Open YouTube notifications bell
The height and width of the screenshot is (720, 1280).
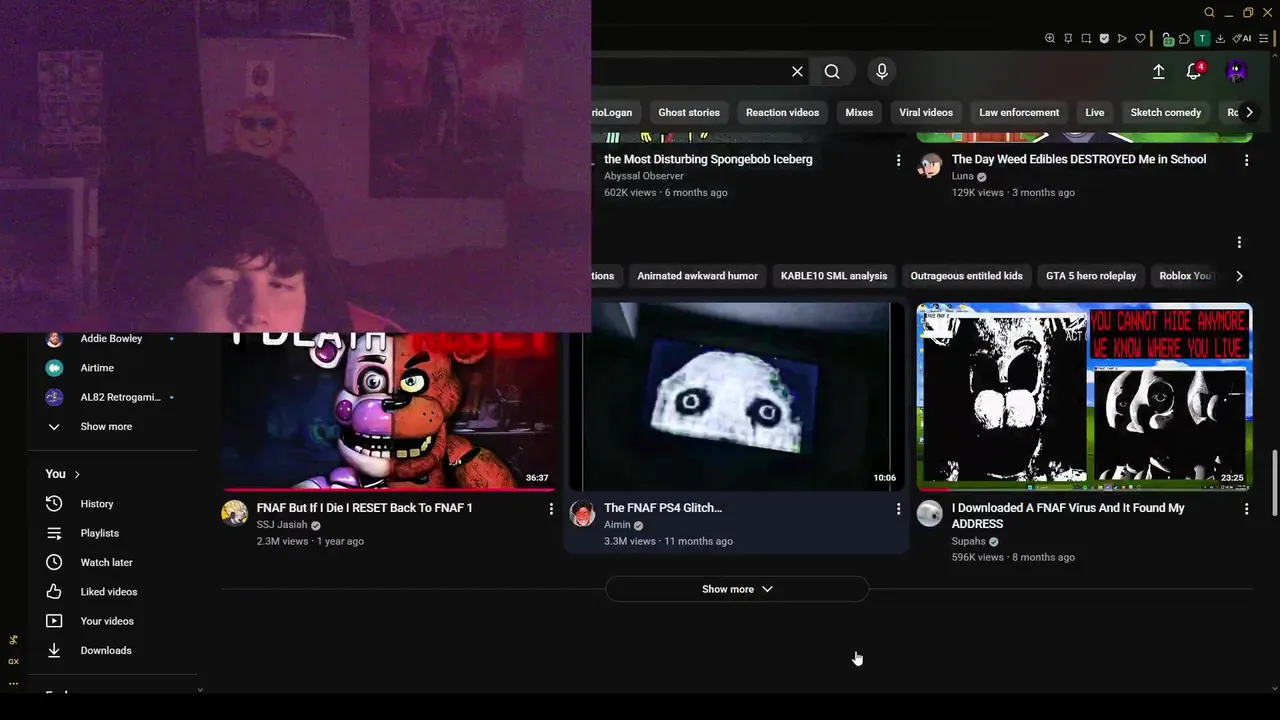1194,72
